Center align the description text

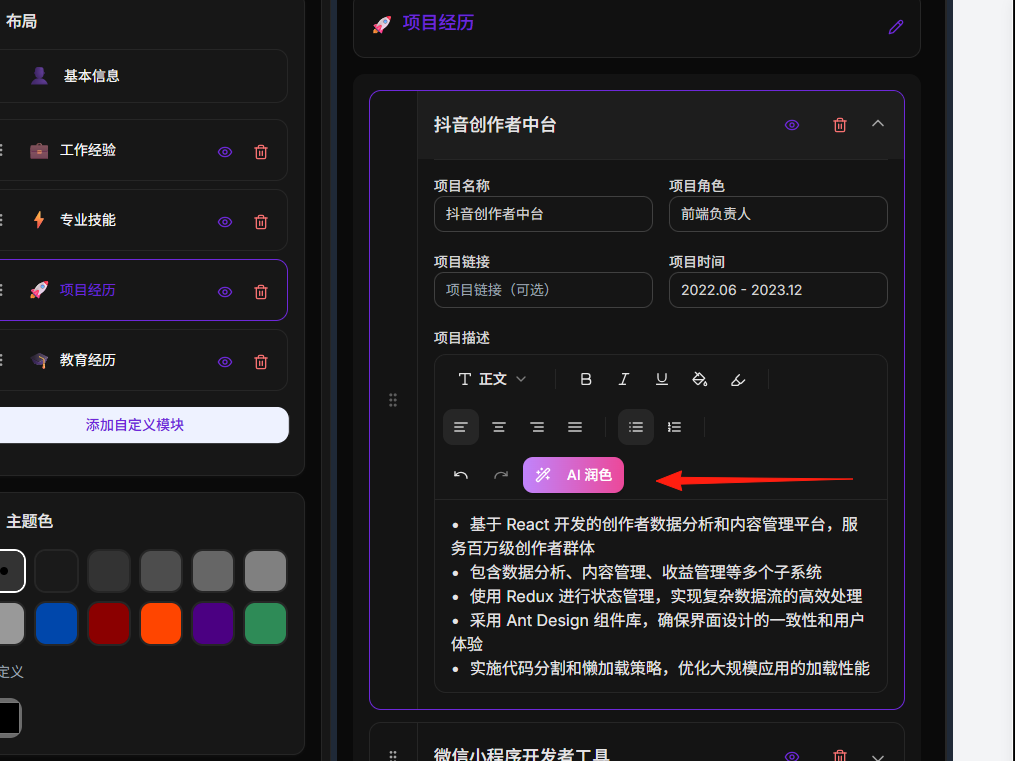tap(499, 427)
